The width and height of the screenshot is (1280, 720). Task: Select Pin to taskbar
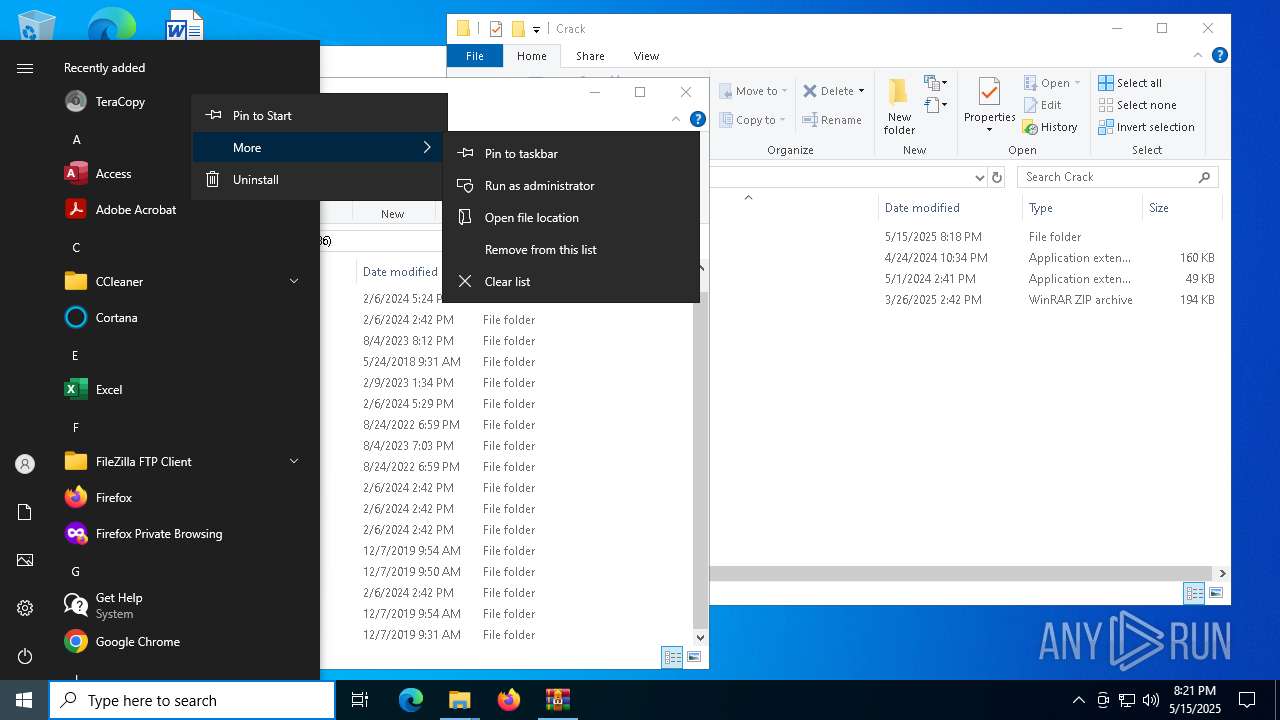(x=571, y=154)
